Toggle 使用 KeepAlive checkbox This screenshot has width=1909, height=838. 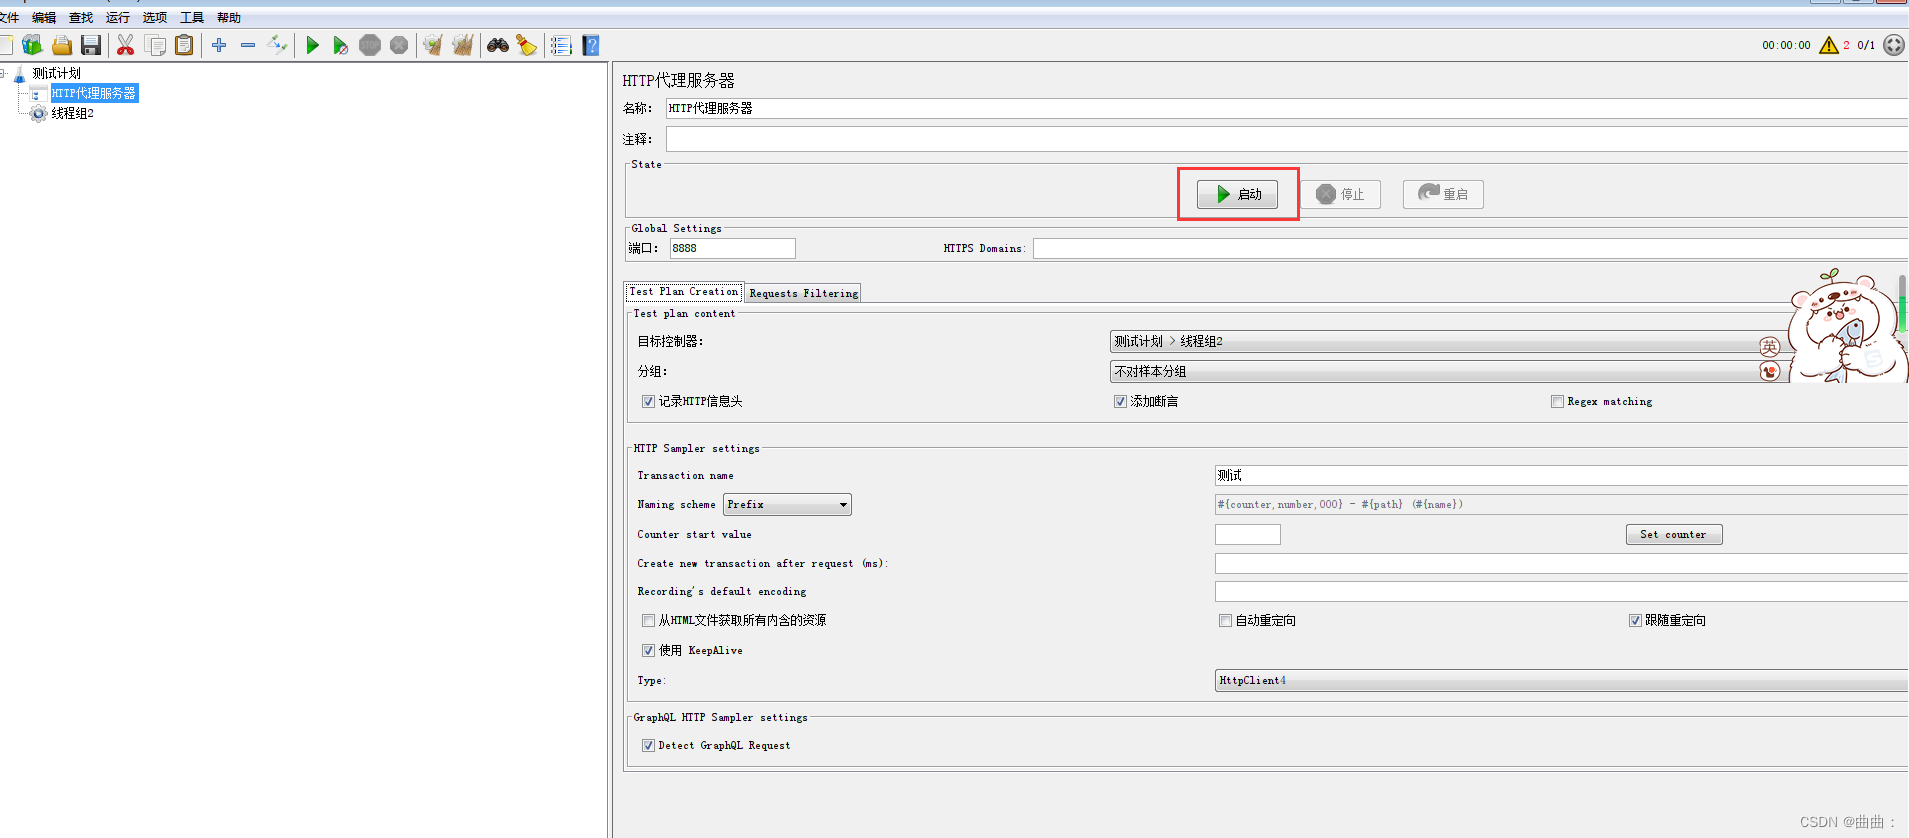(648, 650)
